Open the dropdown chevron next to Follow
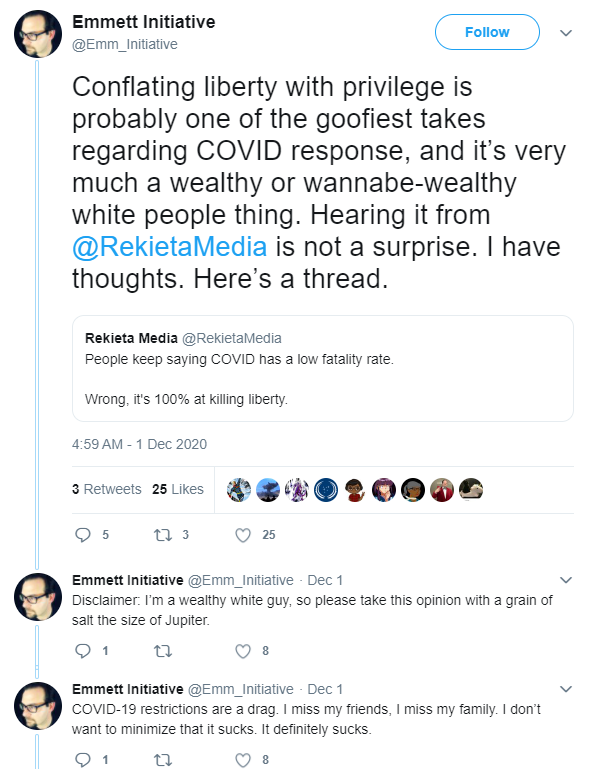 pos(566,33)
